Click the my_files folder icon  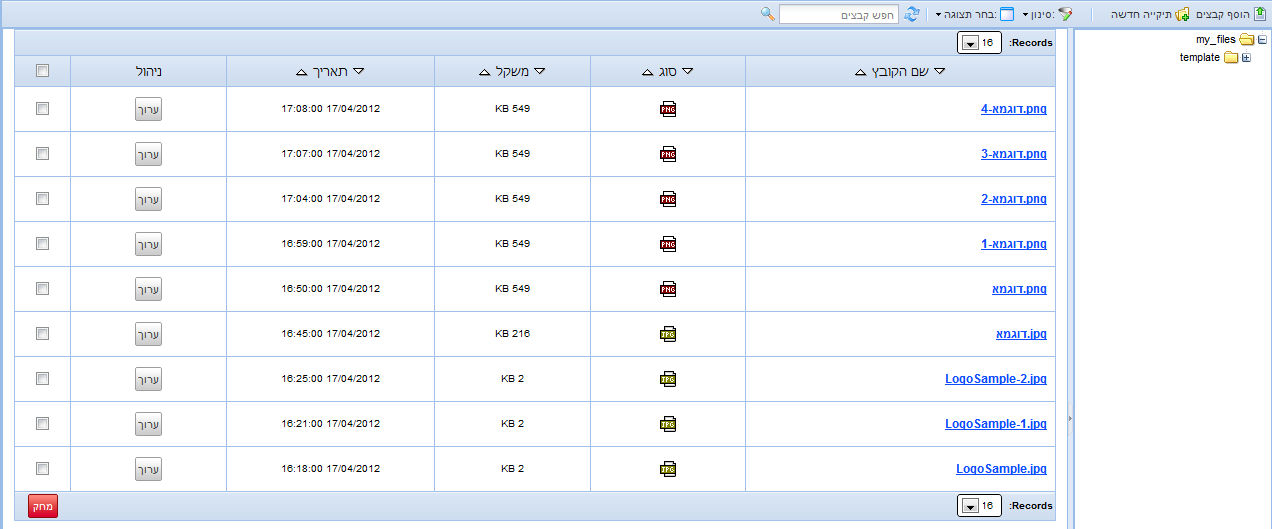point(1246,40)
